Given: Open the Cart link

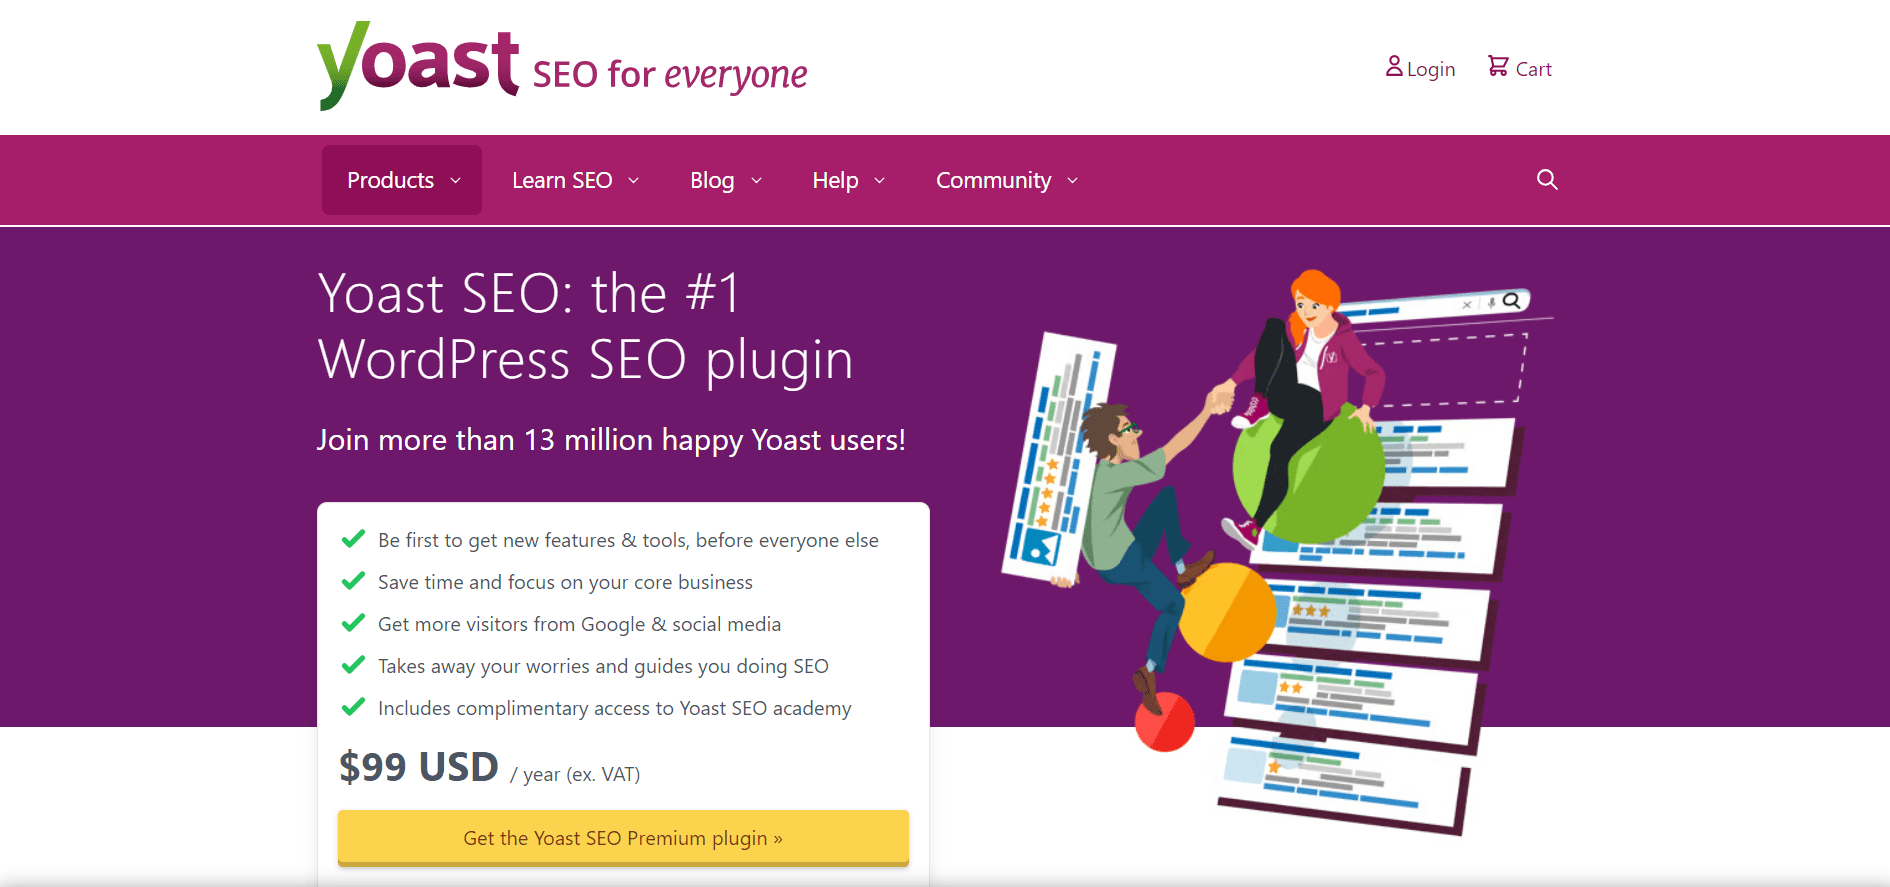Looking at the screenshot, I should 1520,68.
